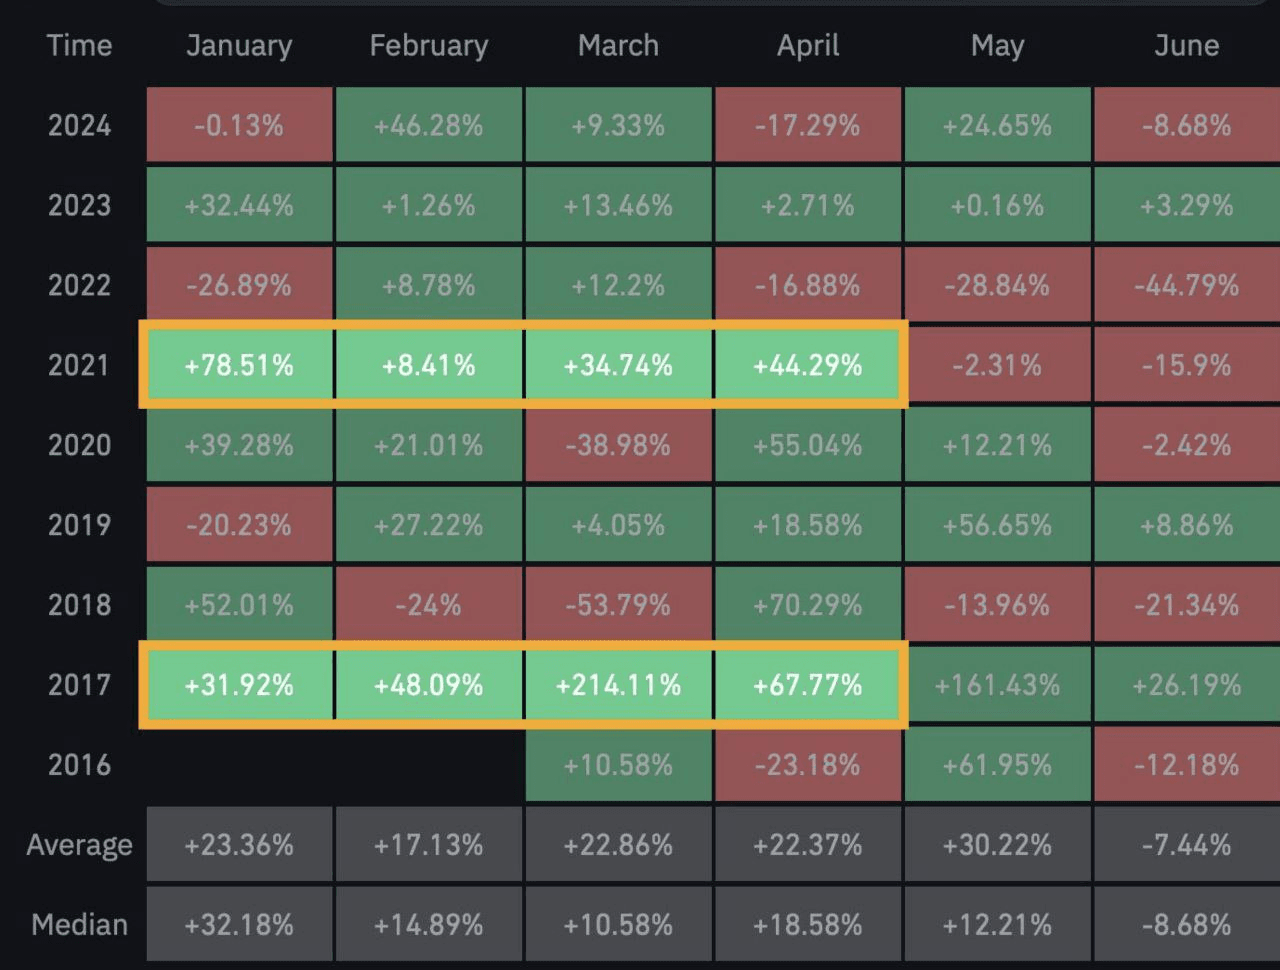Click the -44.79% cell
Image resolution: width=1280 pixels, height=970 pixels.
click(1187, 285)
